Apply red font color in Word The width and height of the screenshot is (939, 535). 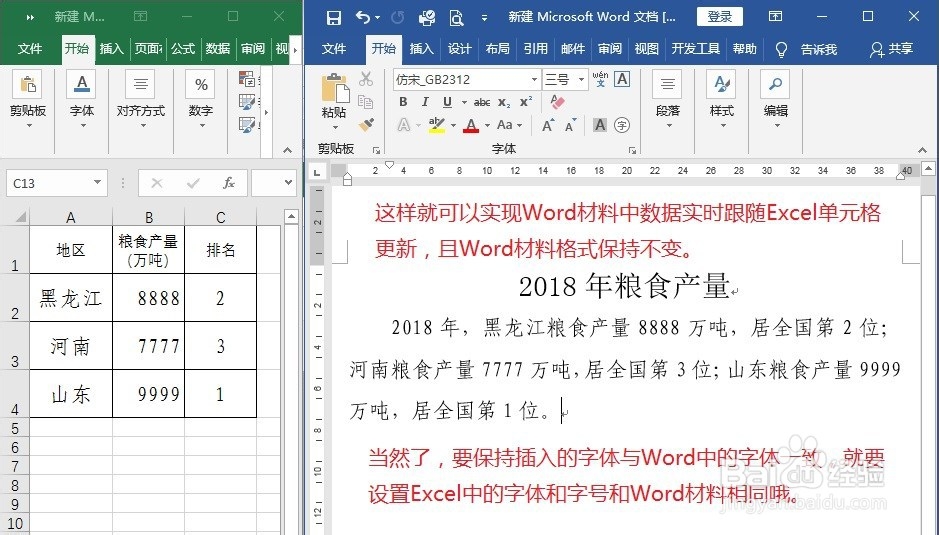point(471,125)
